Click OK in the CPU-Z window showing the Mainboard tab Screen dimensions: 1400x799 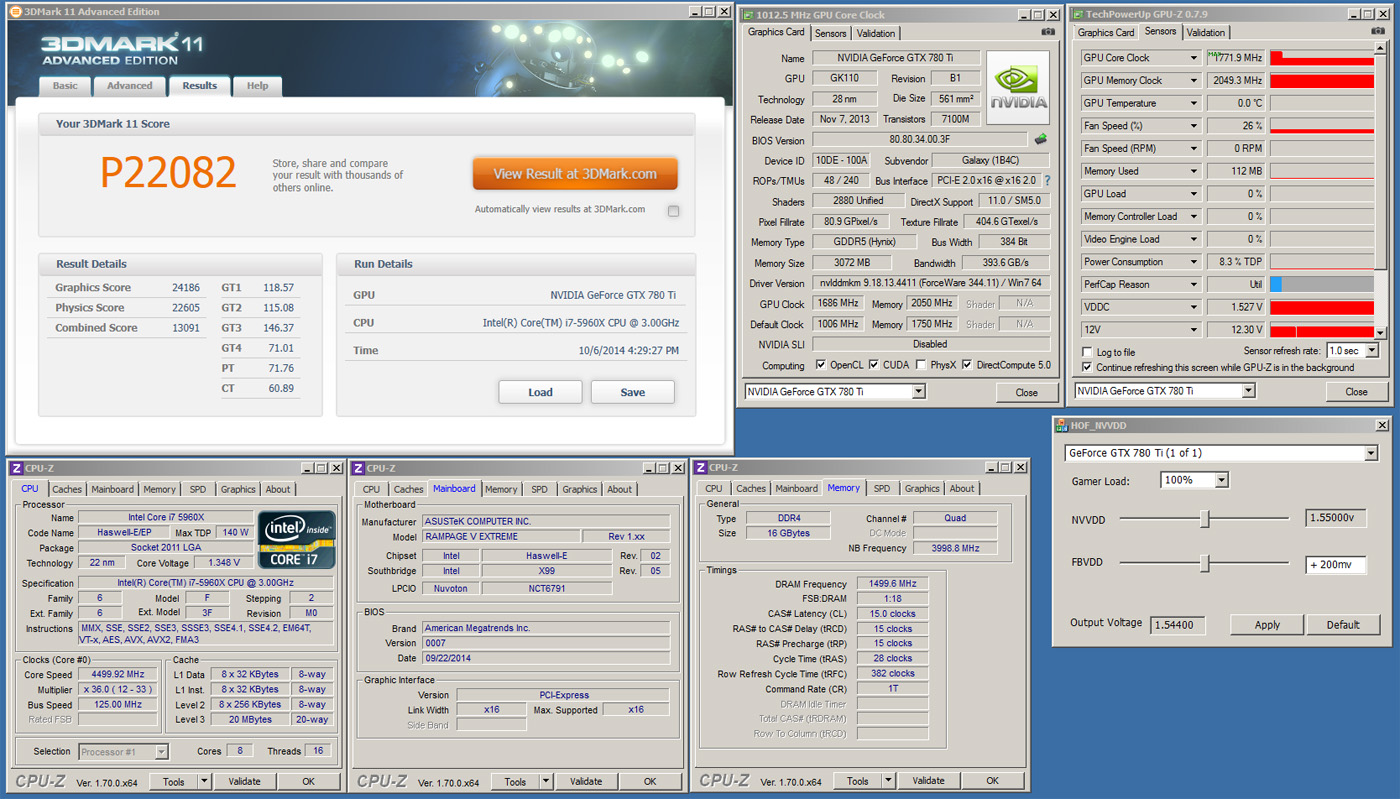[650, 781]
